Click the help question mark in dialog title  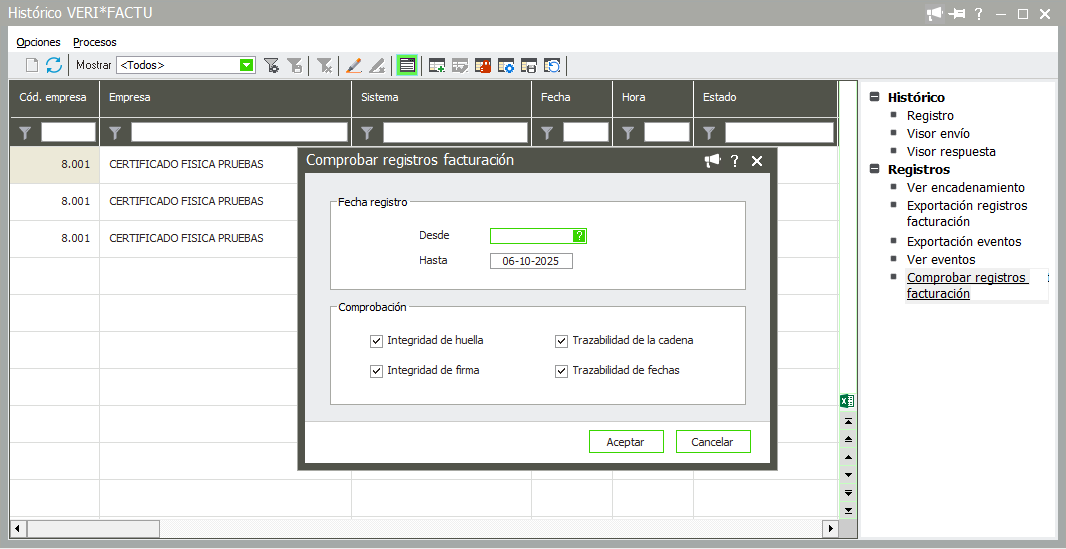pyautogui.click(x=734, y=161)
